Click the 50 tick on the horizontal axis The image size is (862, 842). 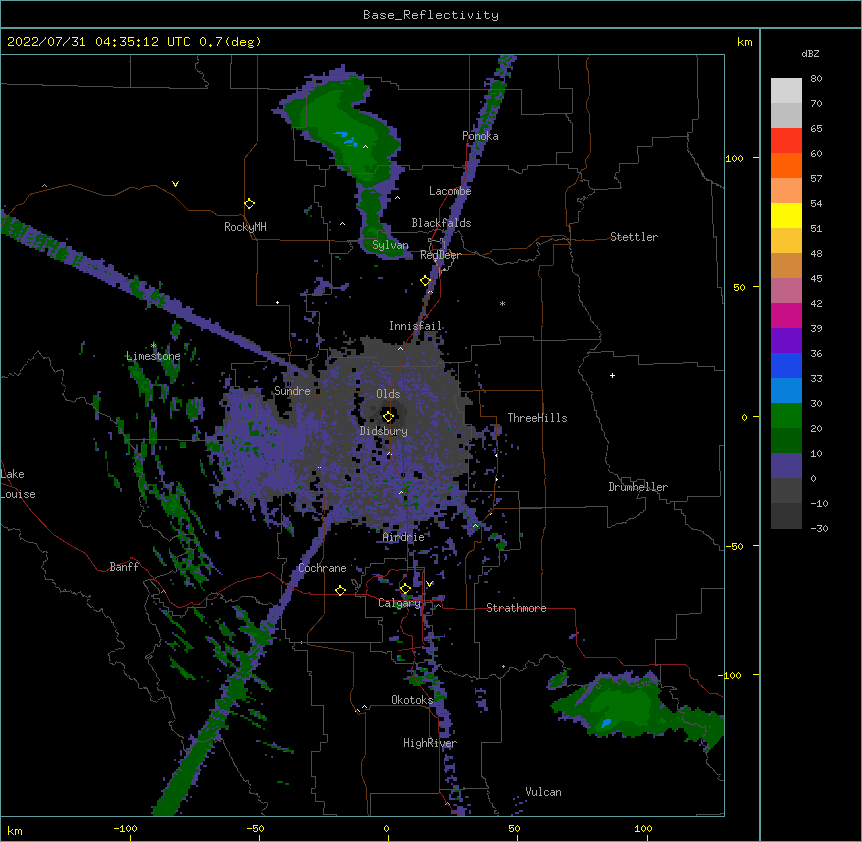tap(514, 829)
